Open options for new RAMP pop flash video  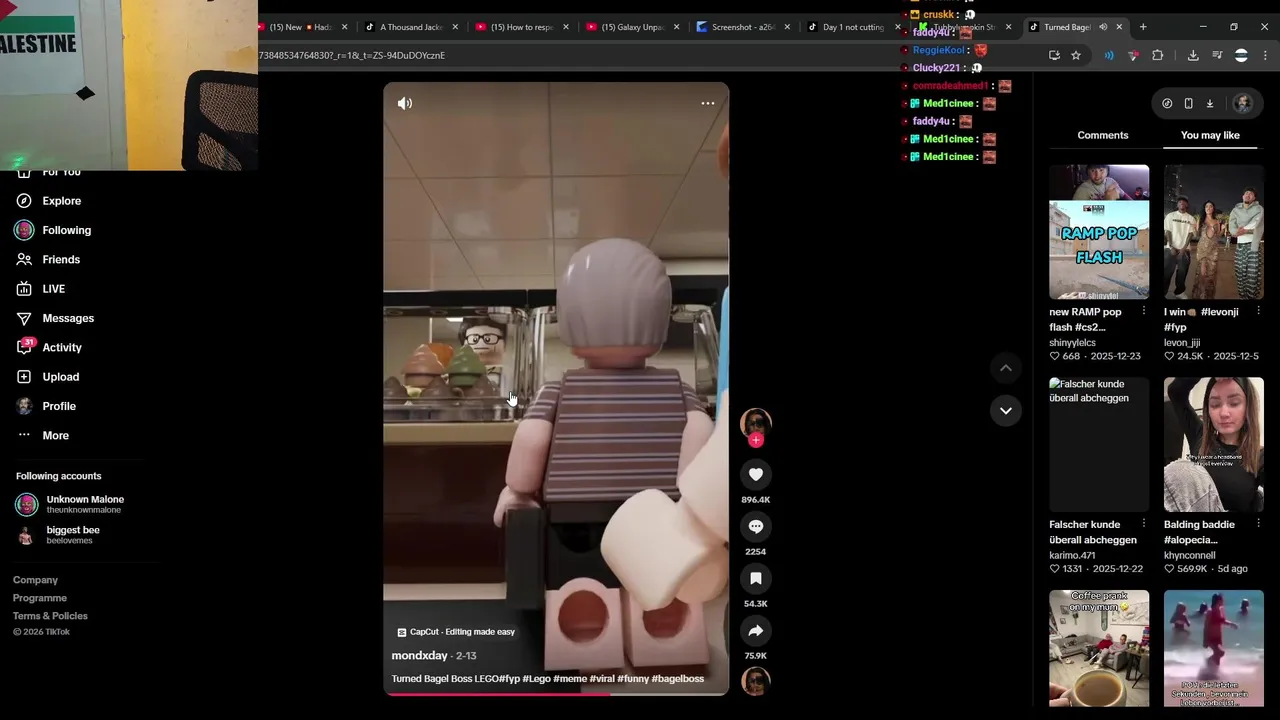[1144, 312]
